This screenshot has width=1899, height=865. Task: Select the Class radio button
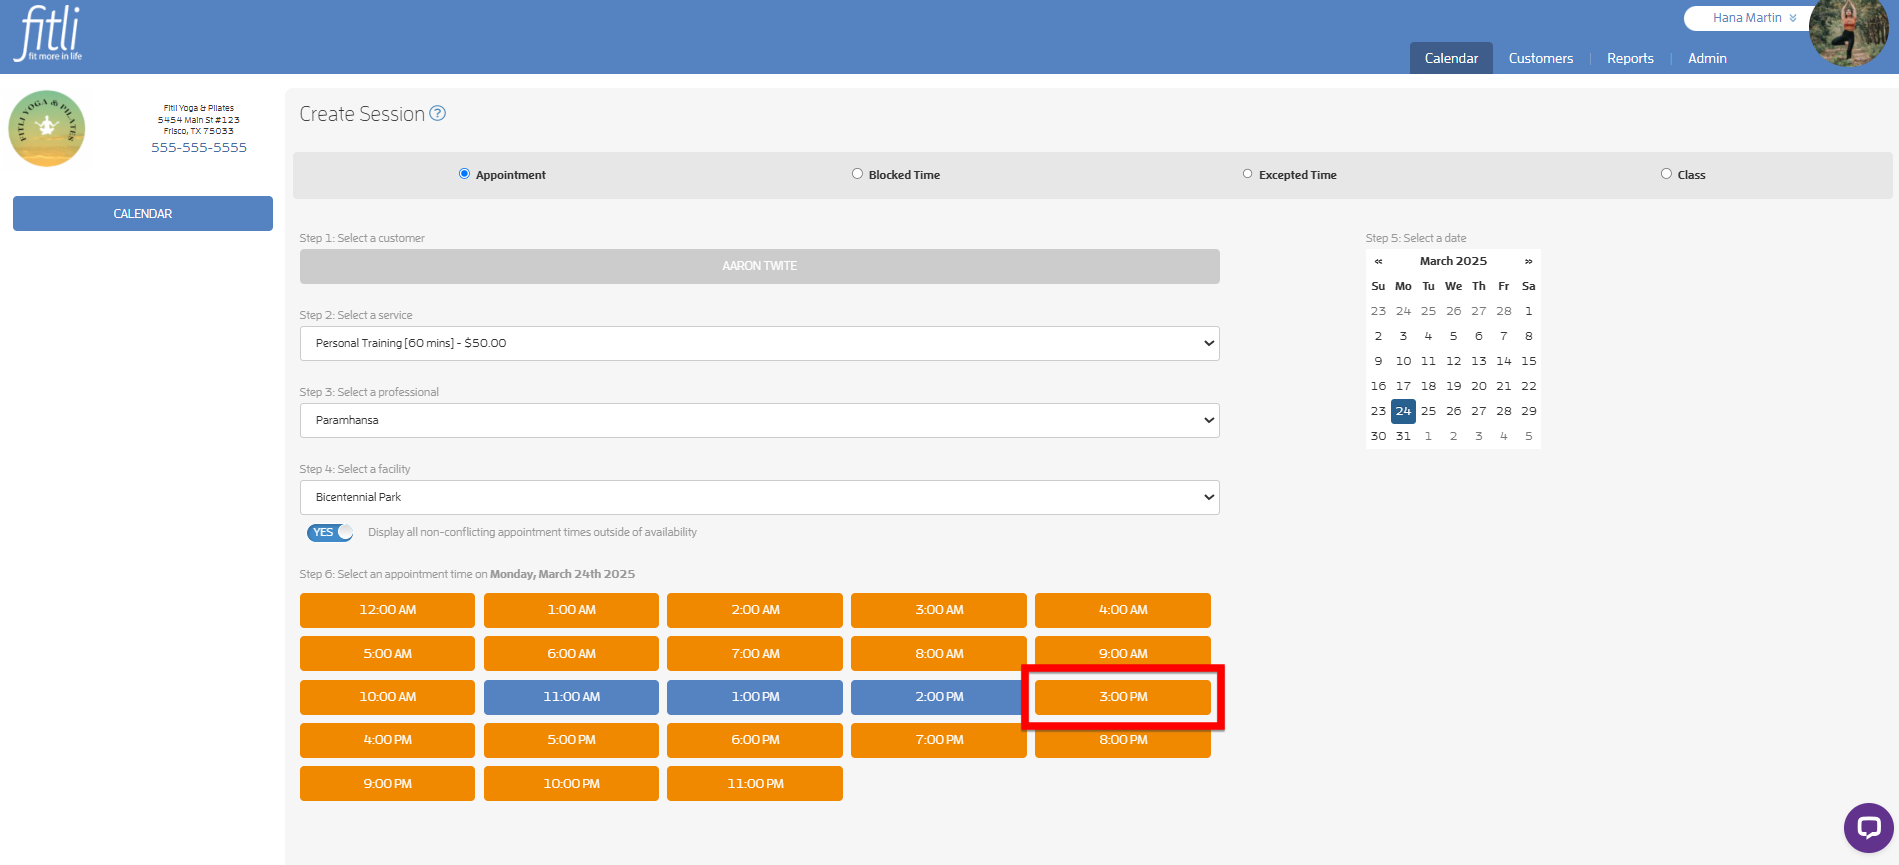[1666, 174]
